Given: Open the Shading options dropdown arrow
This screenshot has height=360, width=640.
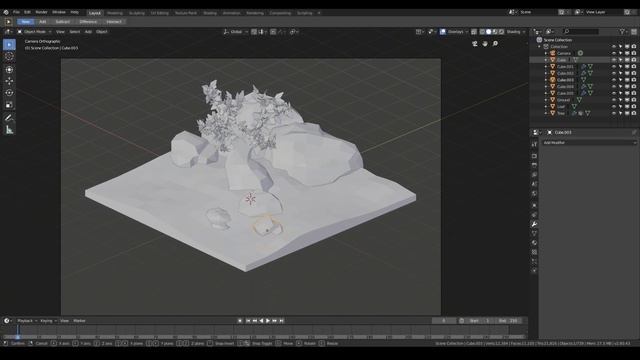Looking at the screenshot, I should coord(524,31).
